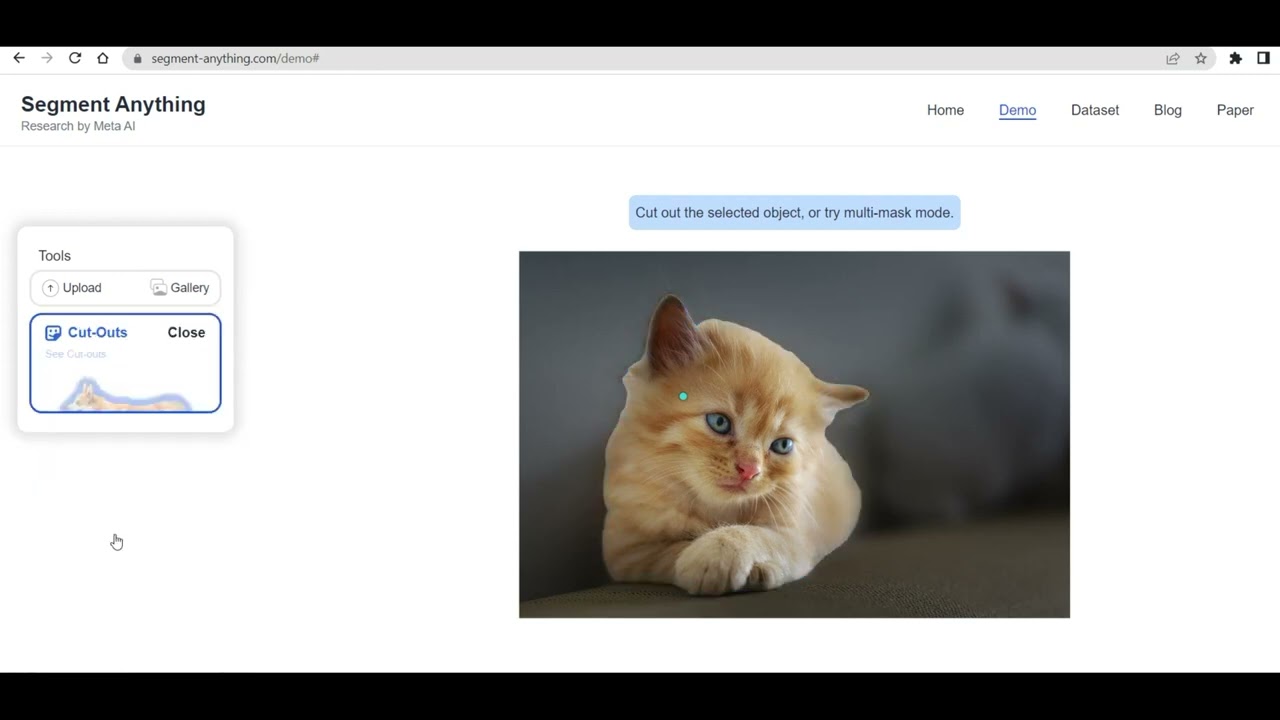Click the green selection point on the cat
The height and width of the screenshot is (720, 1280).
(683, 397)
